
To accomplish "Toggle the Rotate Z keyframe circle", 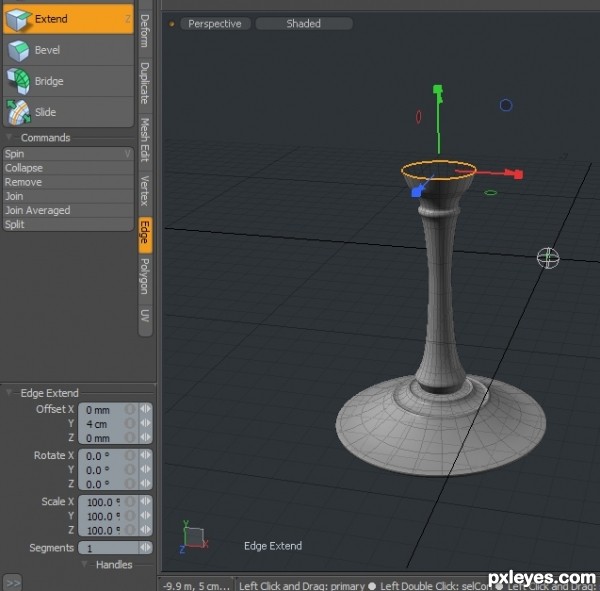I will (130, 483).
